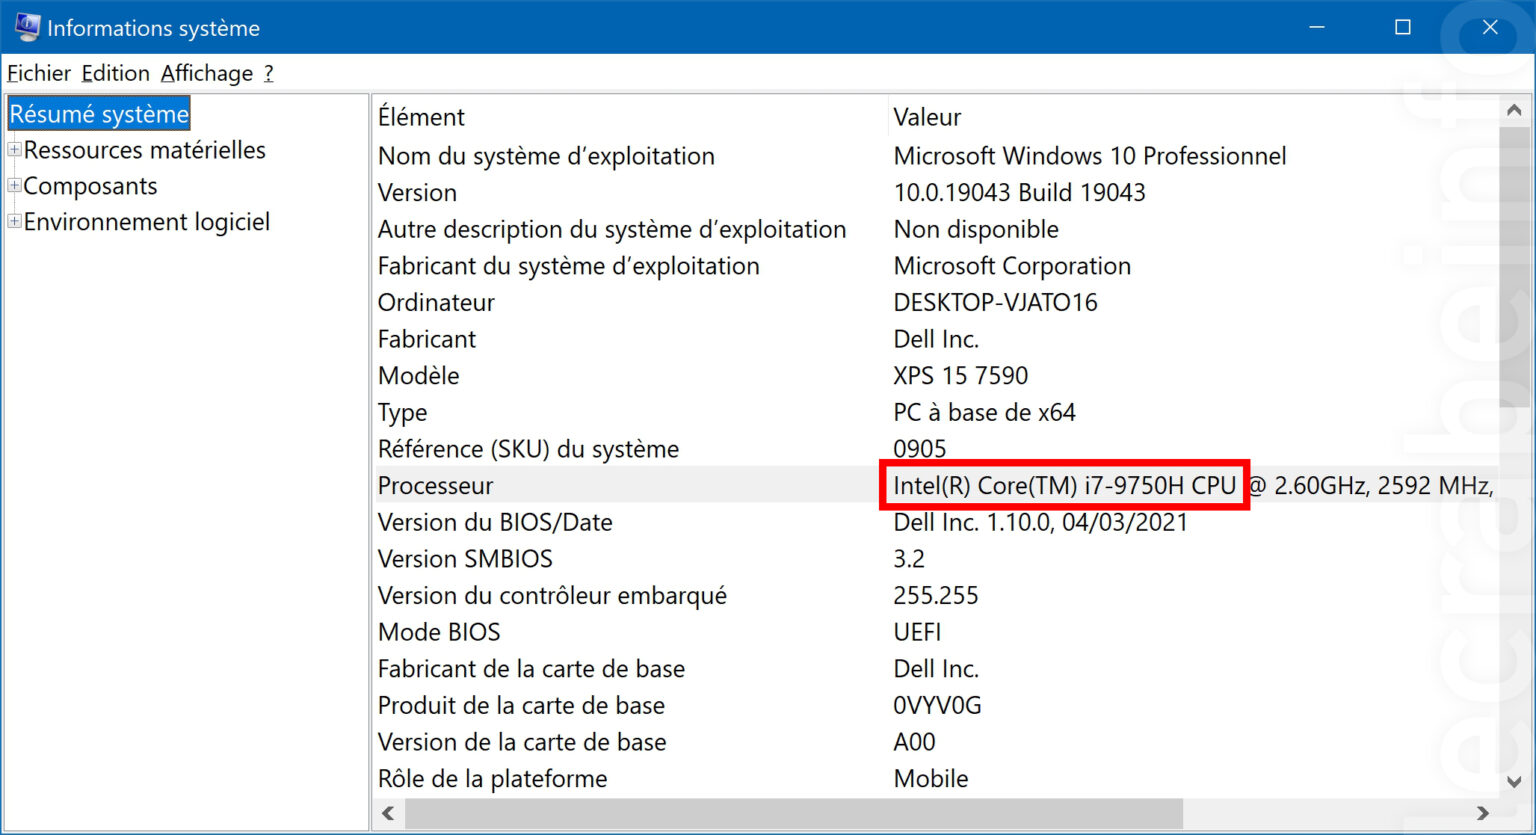Open the Fichier menu
1536x835 pixels.
[39, 73]
